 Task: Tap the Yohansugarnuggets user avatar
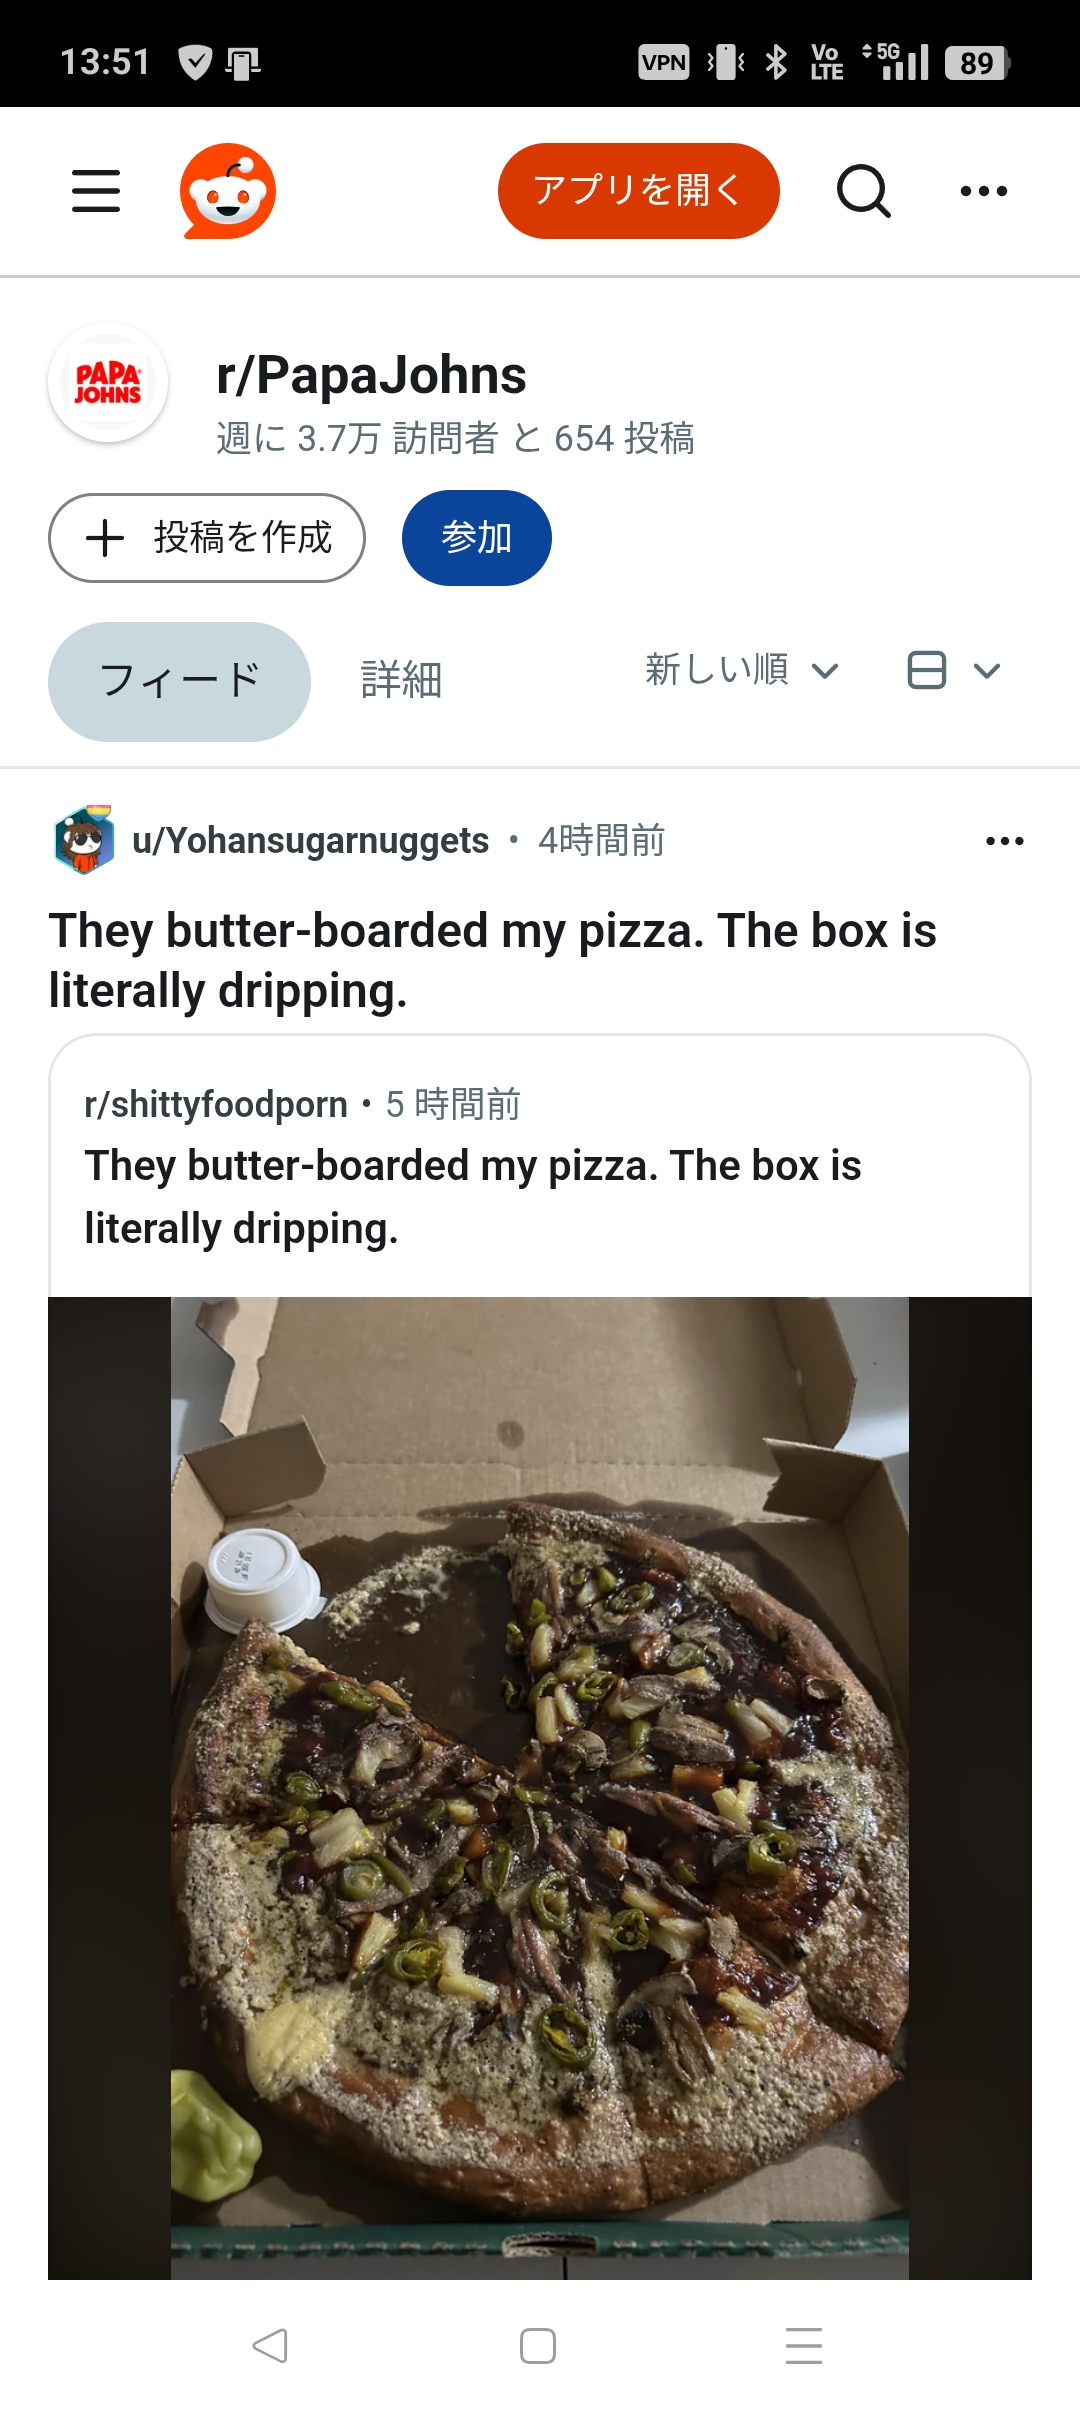pos(84,841)
